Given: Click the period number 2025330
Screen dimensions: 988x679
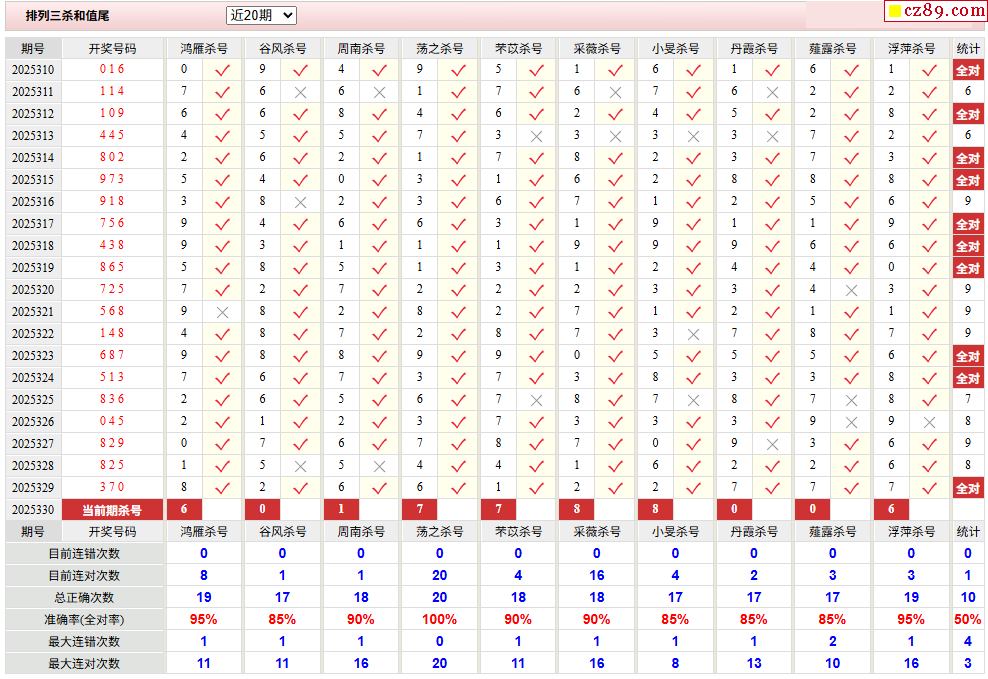Looking at the screenshot, I should pyautogui.click(x=33, y=510).
